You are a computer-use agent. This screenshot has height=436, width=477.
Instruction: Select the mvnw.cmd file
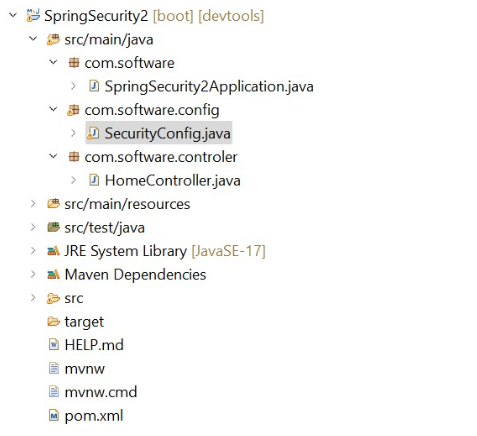pos(101,392)
